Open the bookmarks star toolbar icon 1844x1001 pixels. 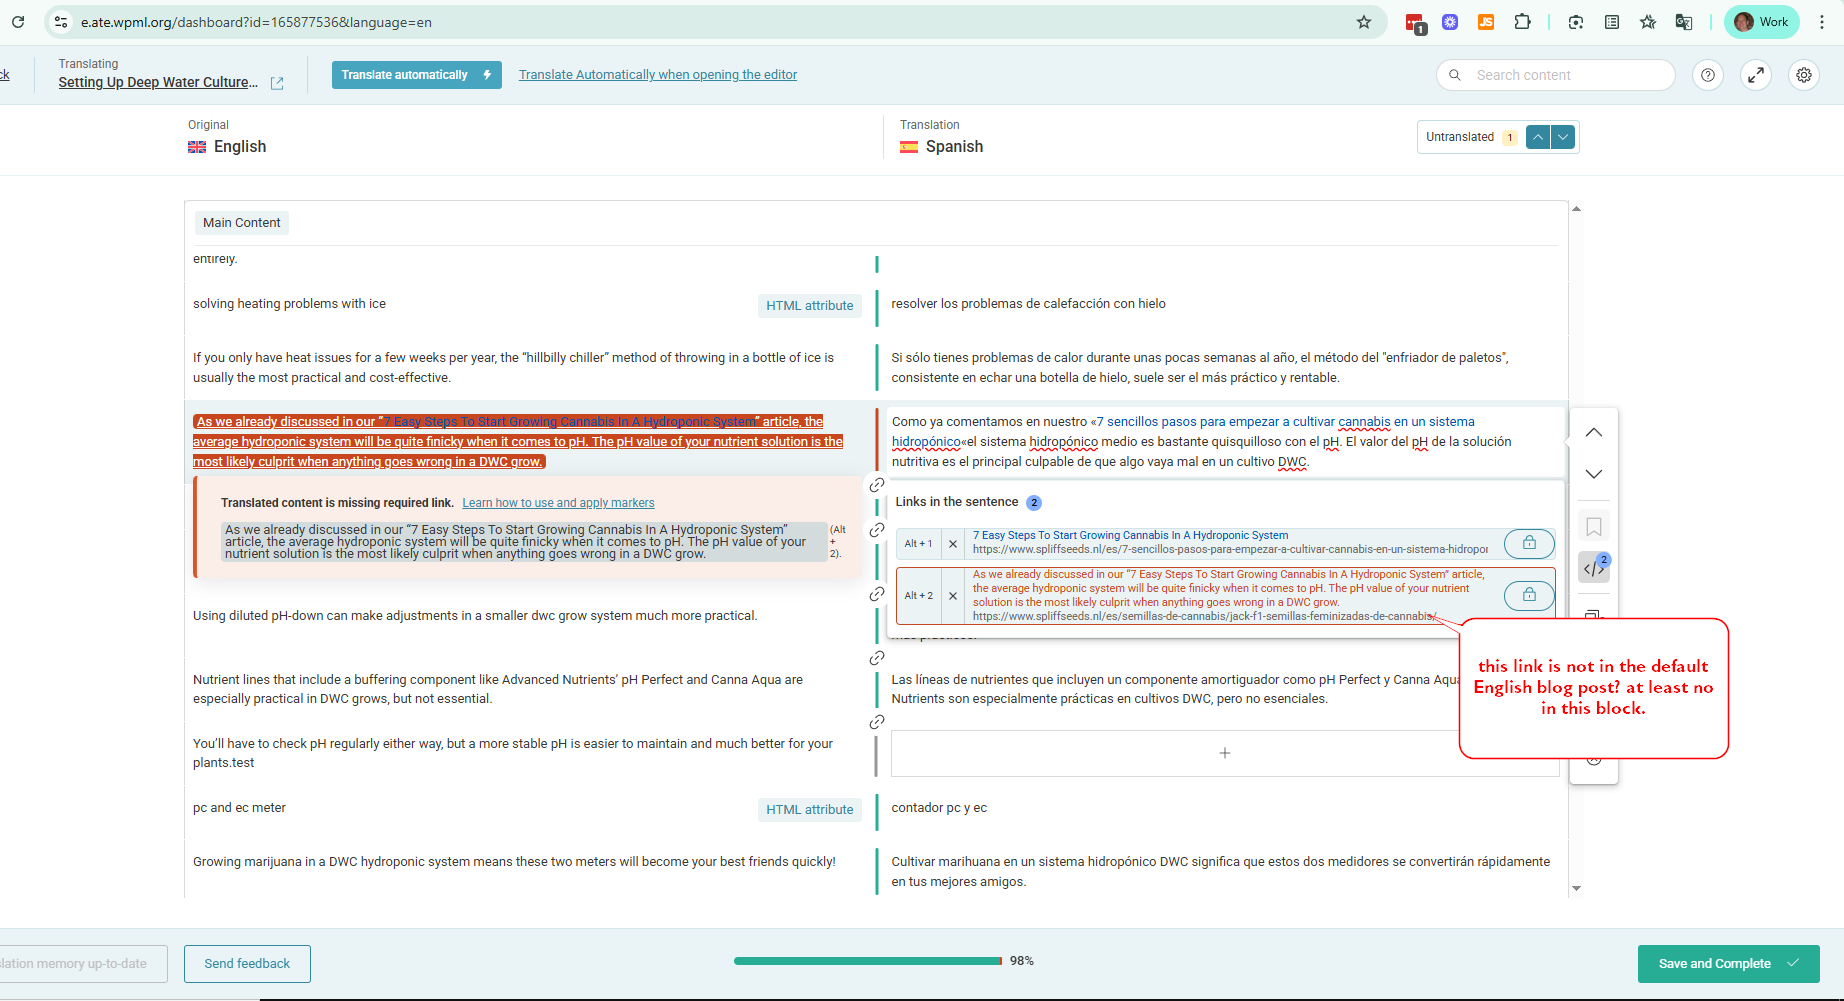tap(1648, 22)
